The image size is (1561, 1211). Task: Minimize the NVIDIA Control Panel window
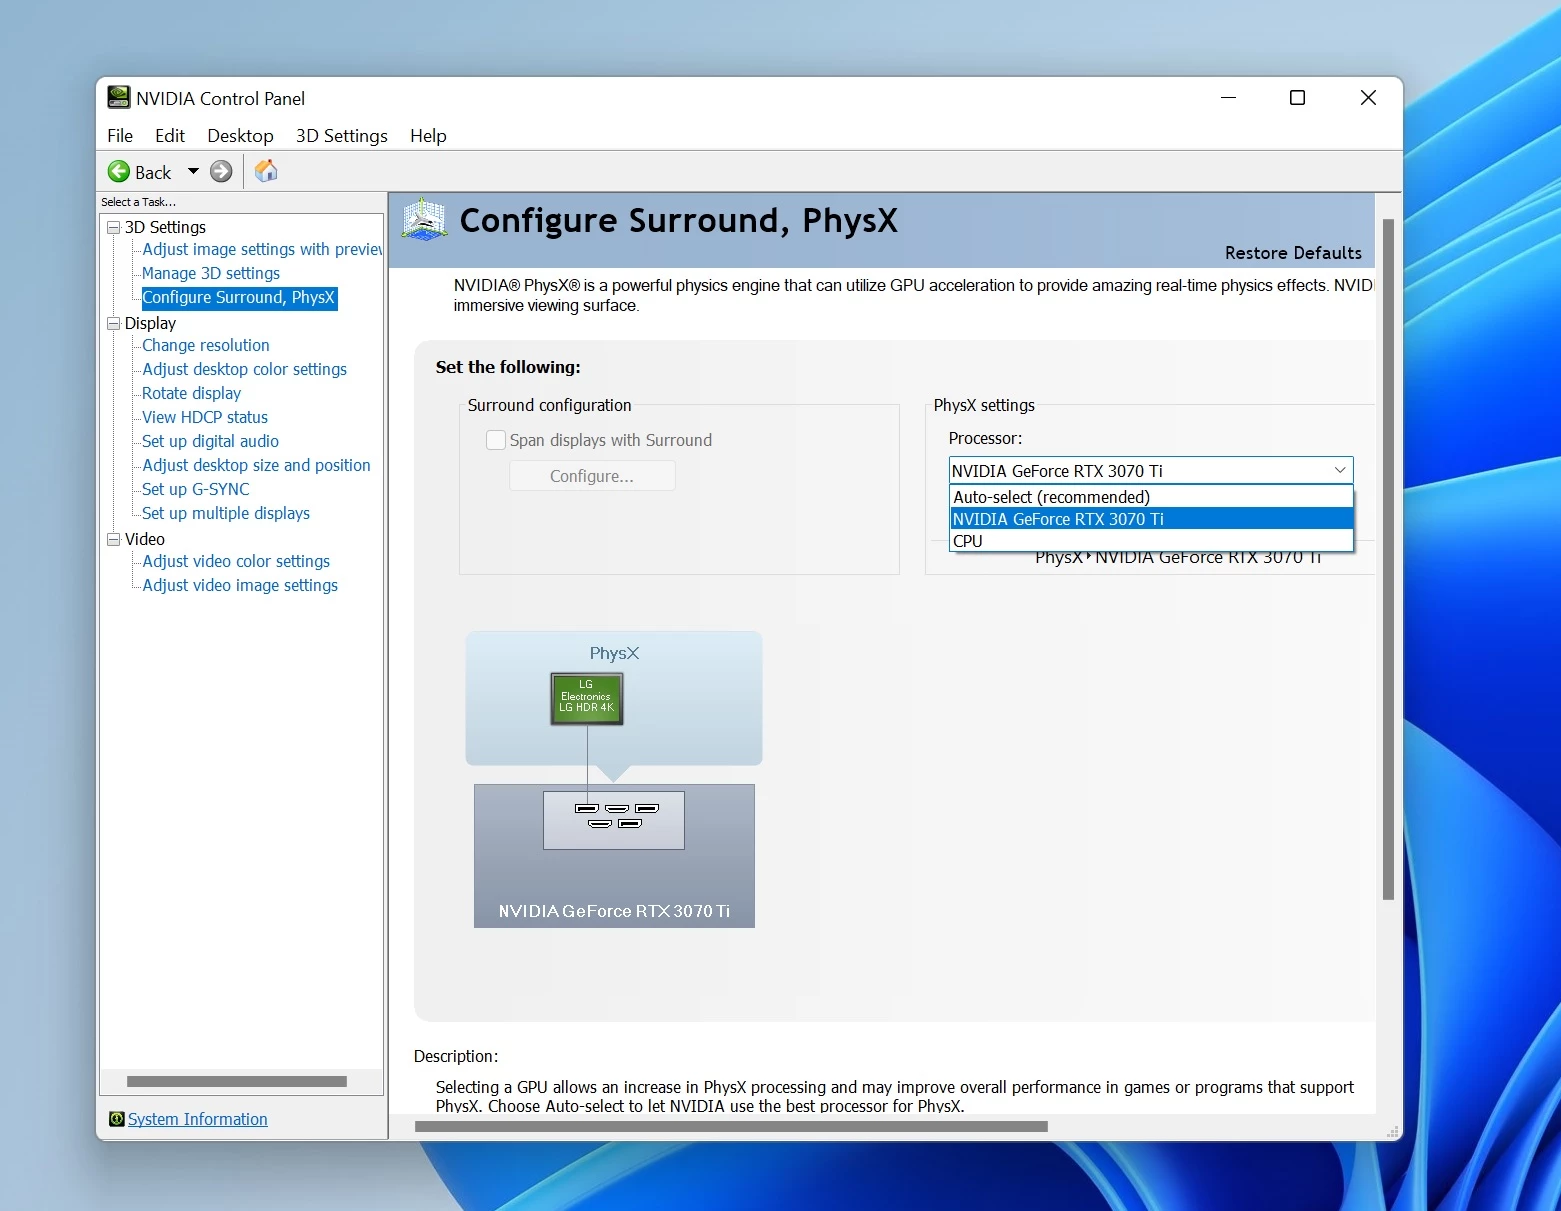point(1229,98)
